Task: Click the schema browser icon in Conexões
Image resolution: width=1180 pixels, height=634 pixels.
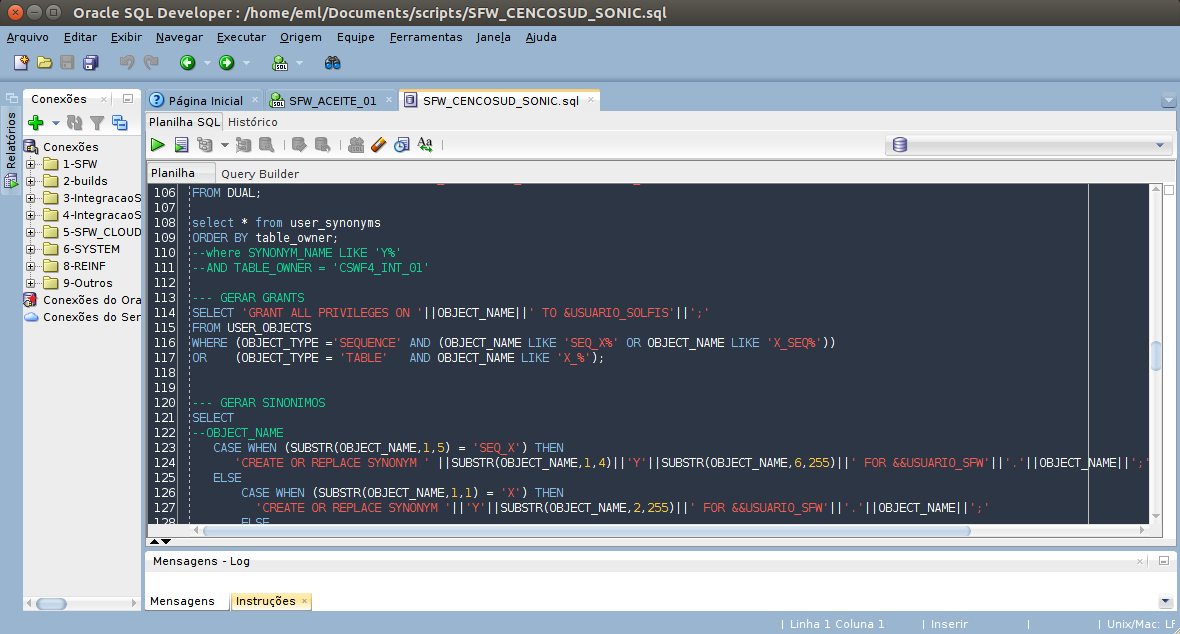Action: coord(120,122)
